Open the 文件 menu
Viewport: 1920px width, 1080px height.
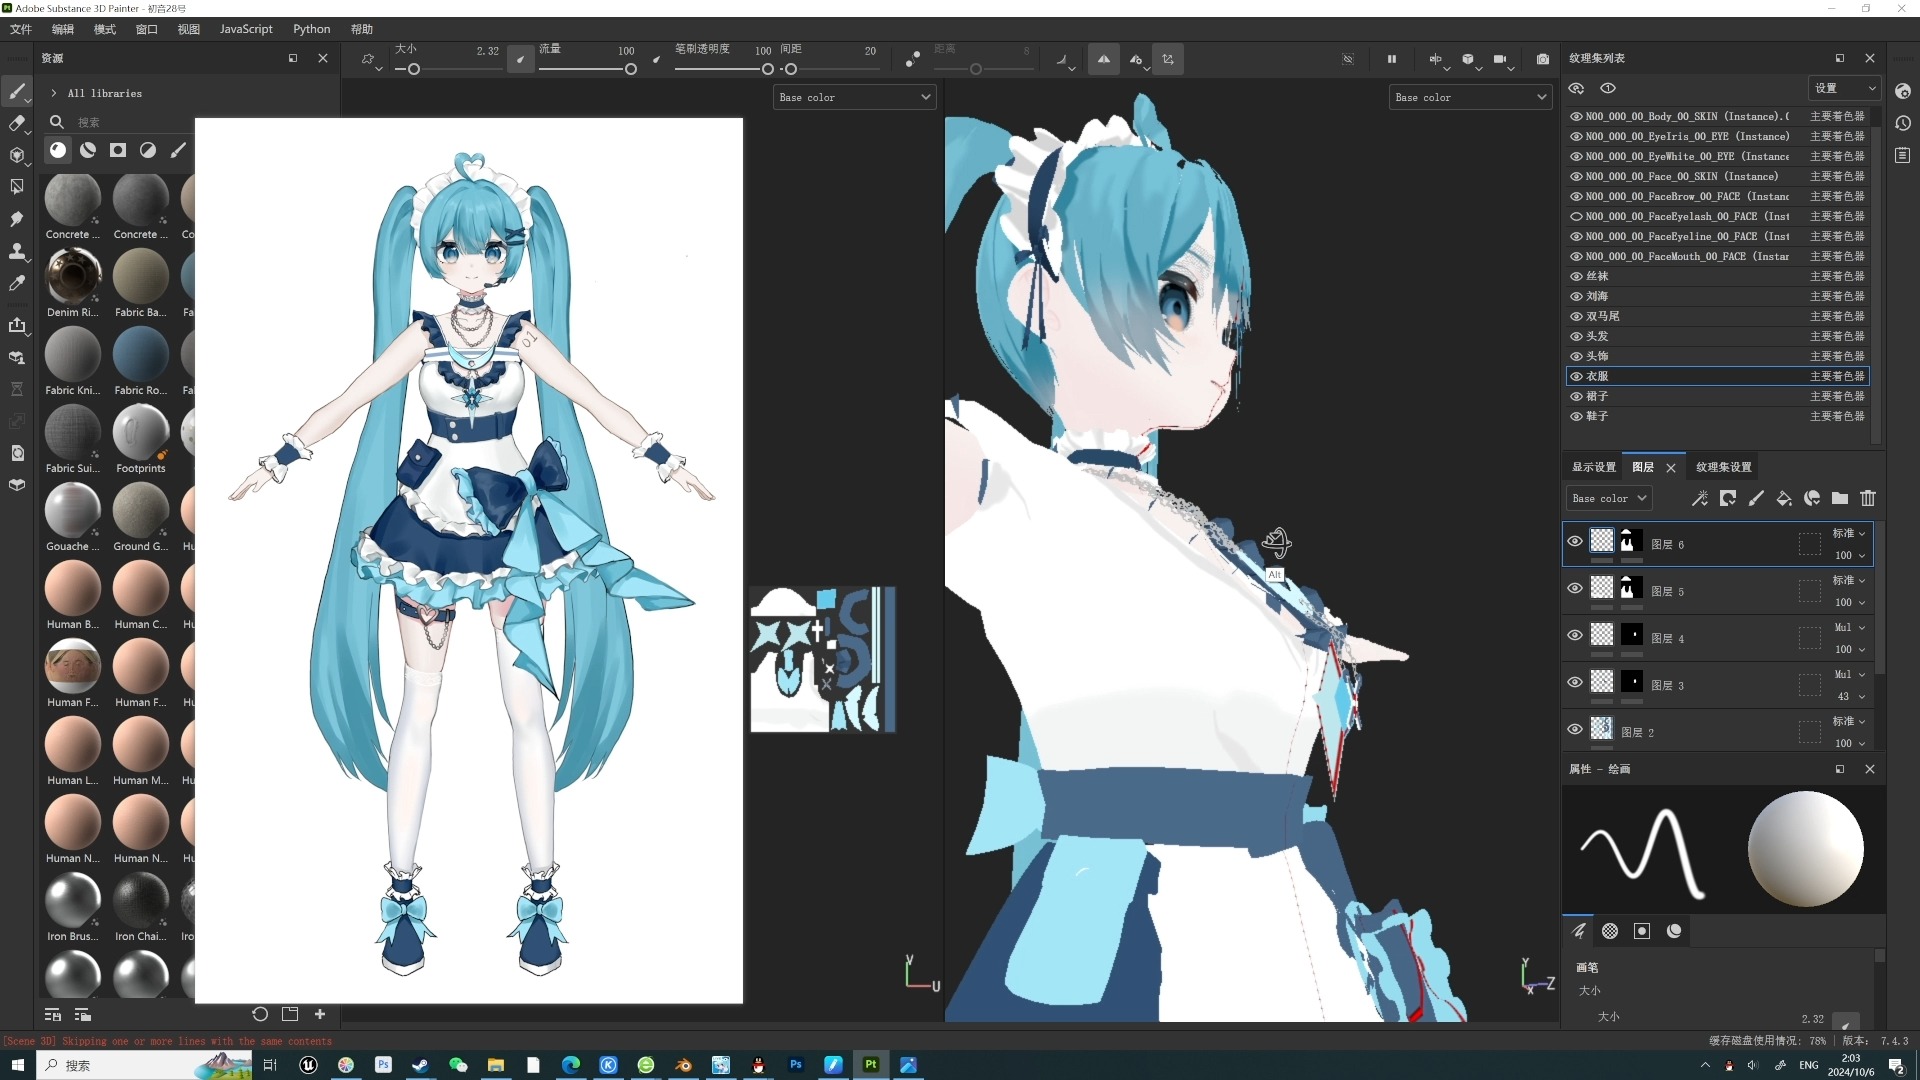(21, 29)
